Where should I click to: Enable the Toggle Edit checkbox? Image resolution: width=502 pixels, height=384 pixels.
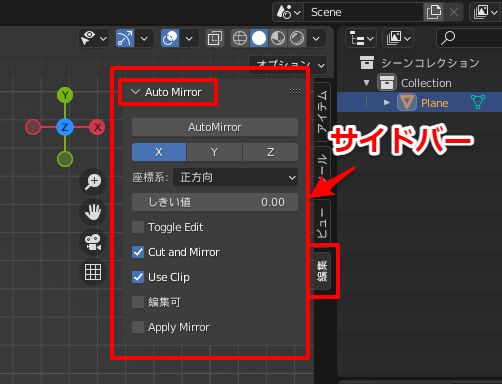pos(138,227)
